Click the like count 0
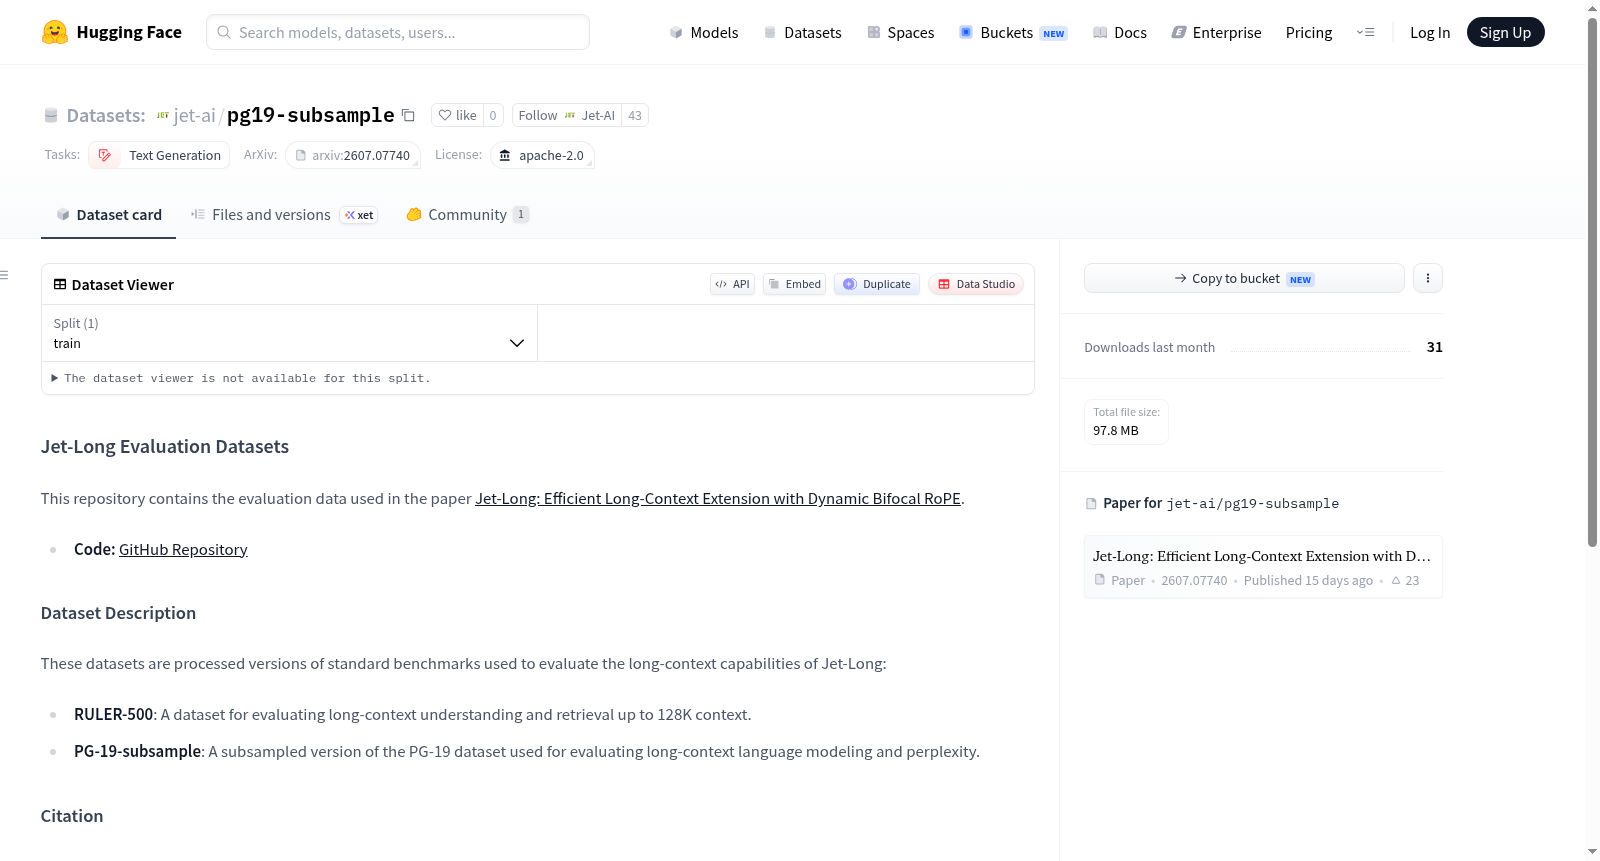Image resolution: width=1600 pixels, height=861 pixels. tap(493, 115)
